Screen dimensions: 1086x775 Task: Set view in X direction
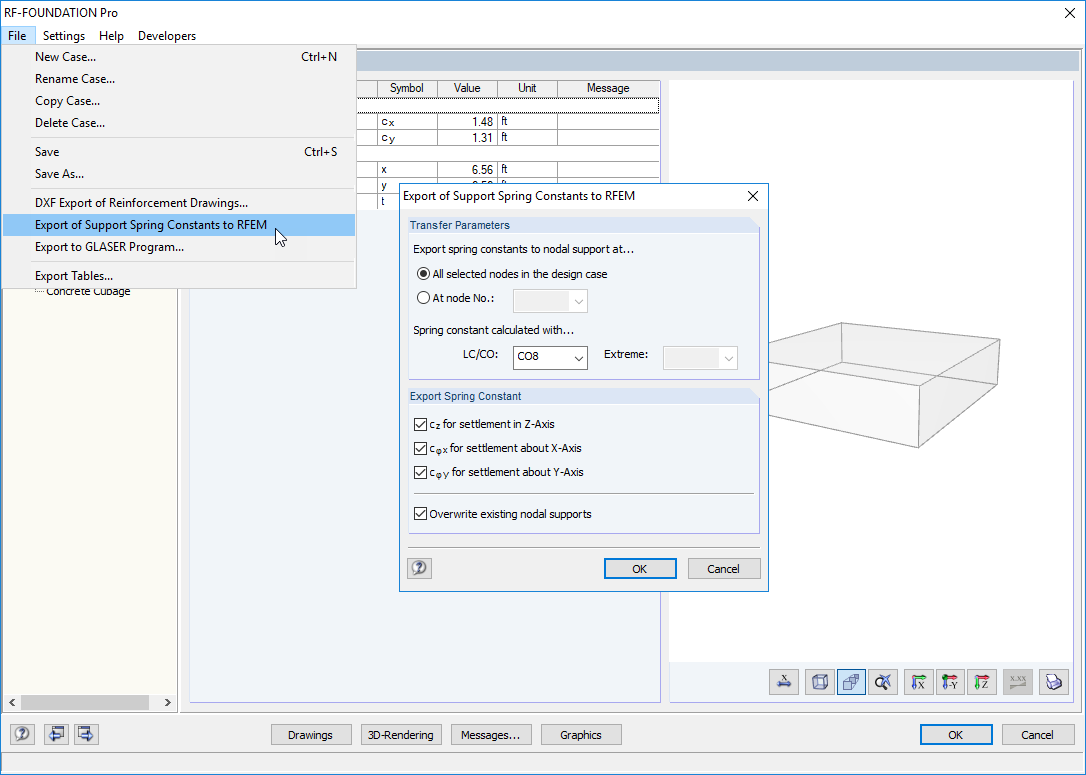coord(918,682)
